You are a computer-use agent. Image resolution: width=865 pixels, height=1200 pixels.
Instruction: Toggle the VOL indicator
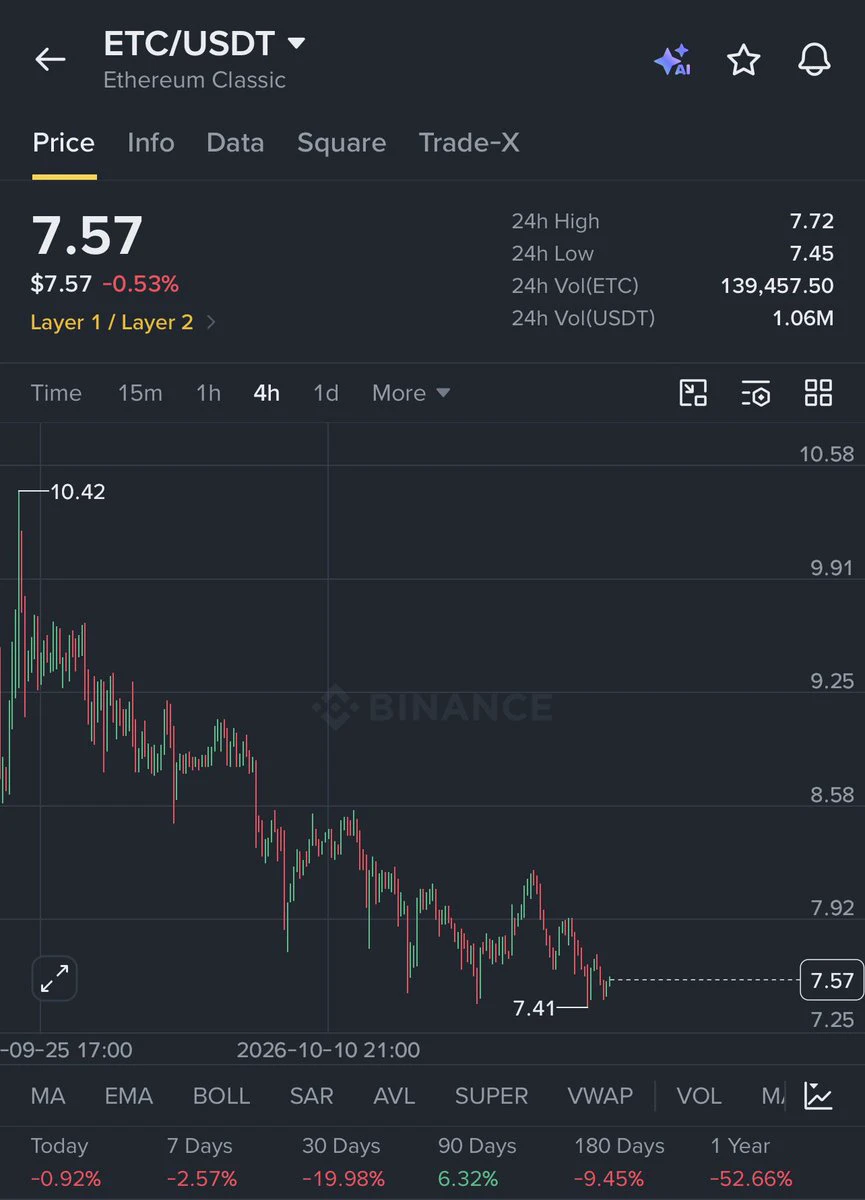pyautogui.click(x=699, y=1096)
